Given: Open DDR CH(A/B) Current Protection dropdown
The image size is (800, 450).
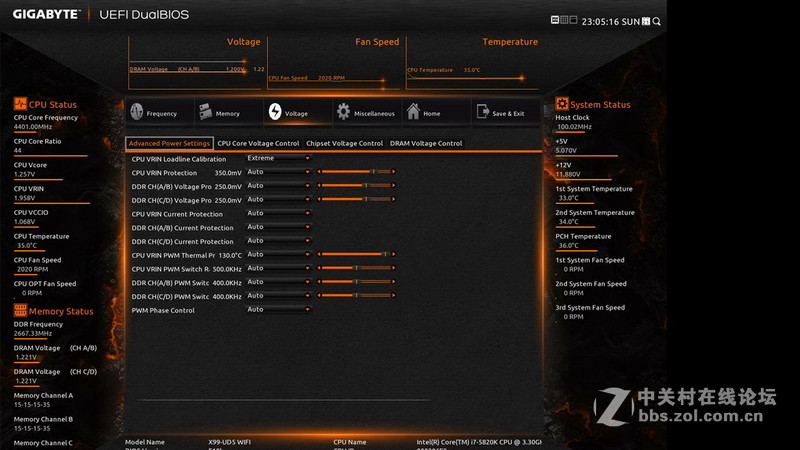Looking at the screenshot, I should click(x=279, y=227).
